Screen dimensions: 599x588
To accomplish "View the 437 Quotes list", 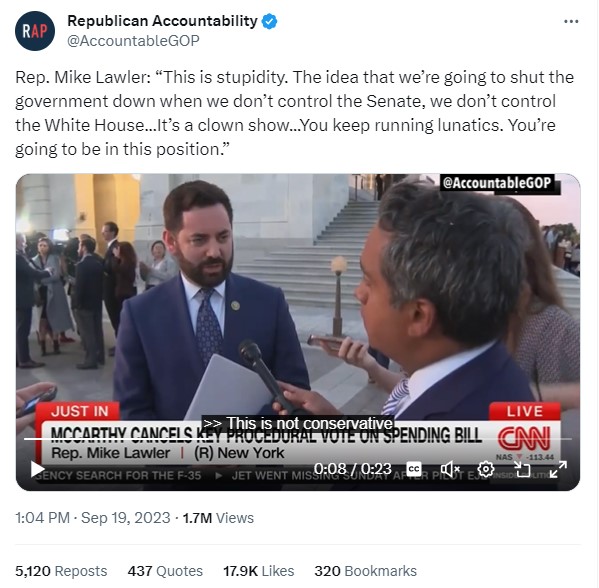I will point(165,571).
